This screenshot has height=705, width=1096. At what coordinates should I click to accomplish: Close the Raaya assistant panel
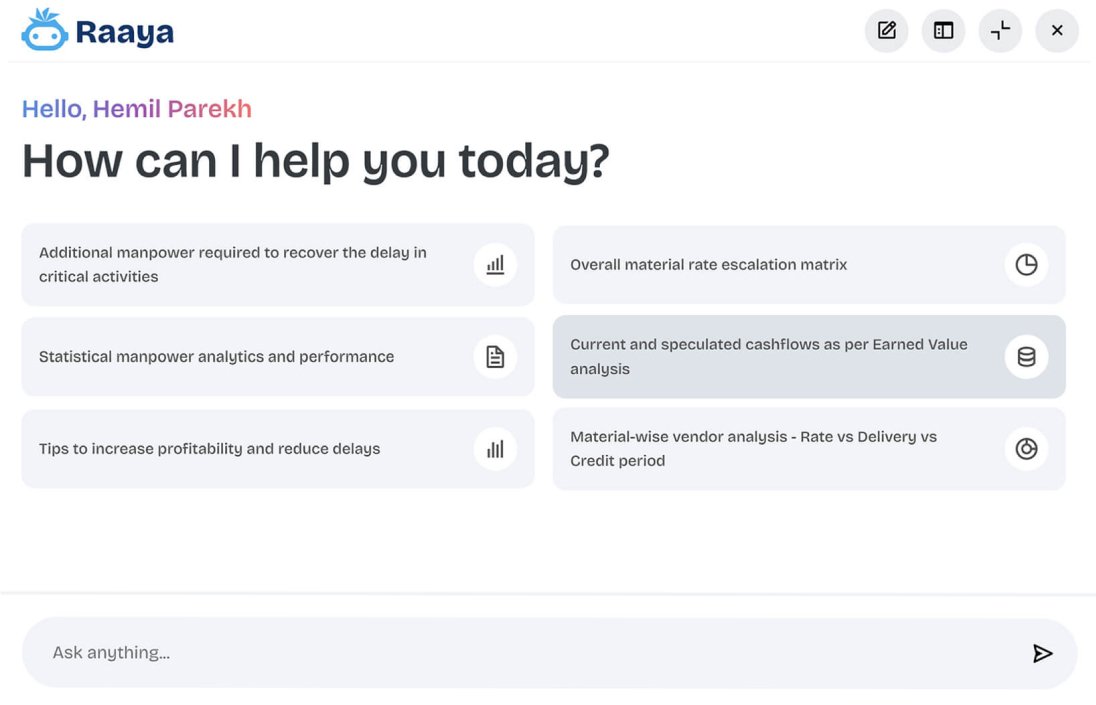pos(1057,30)
